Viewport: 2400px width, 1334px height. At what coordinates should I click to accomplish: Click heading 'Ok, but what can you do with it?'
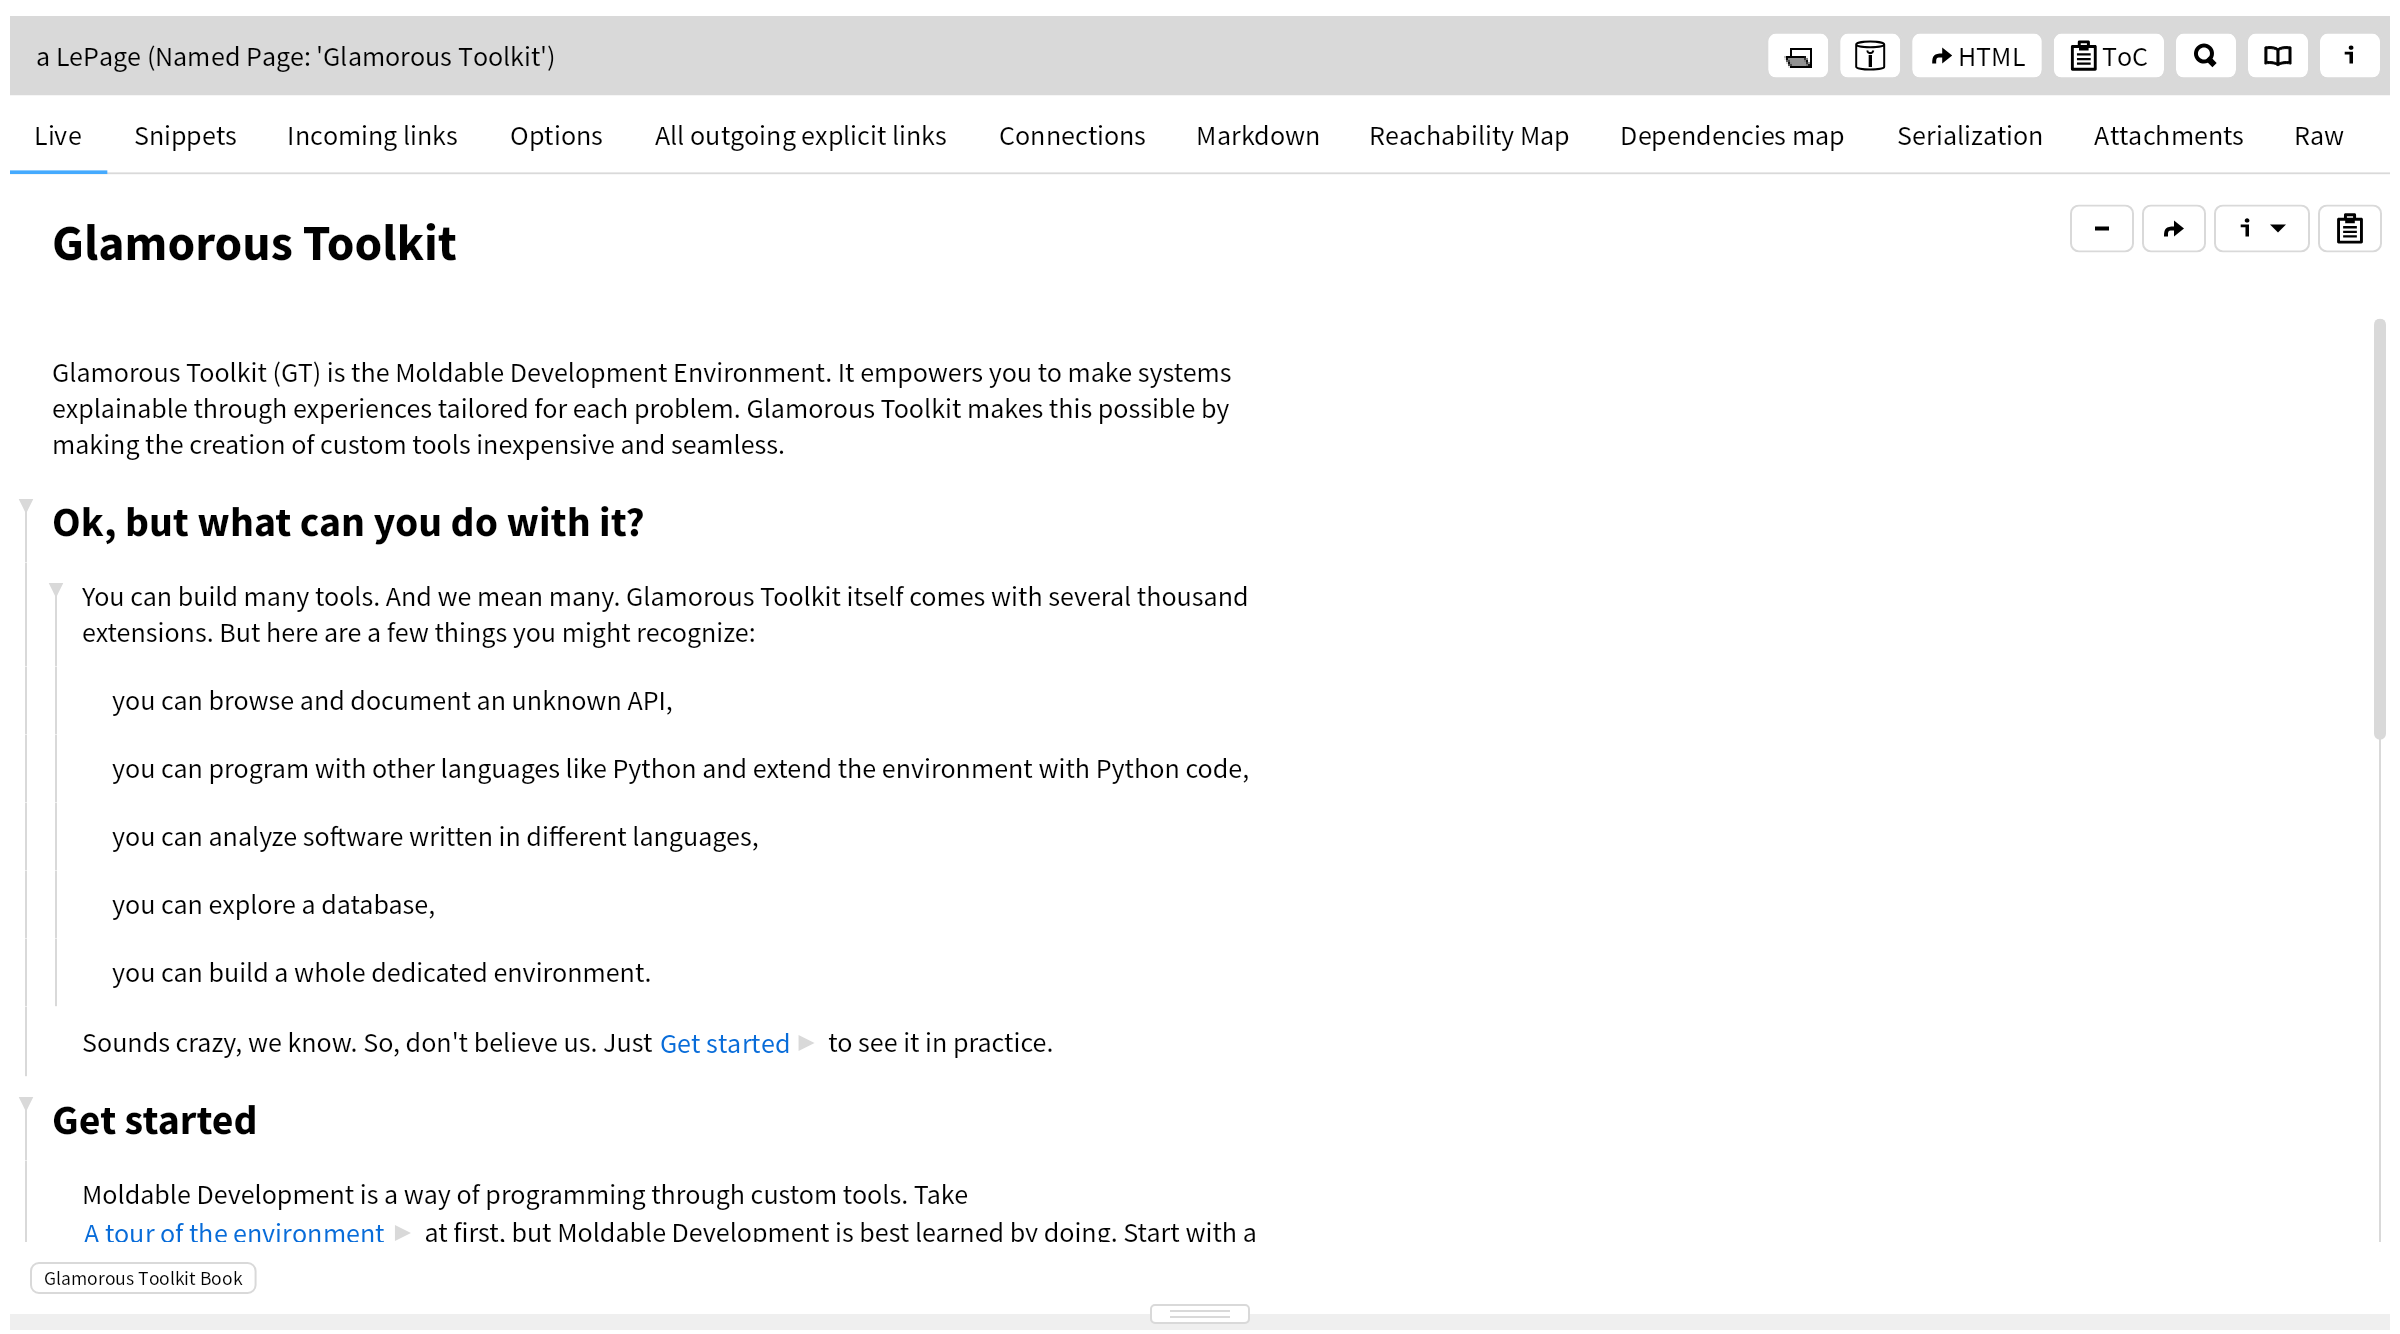click(x=348, y=522)
